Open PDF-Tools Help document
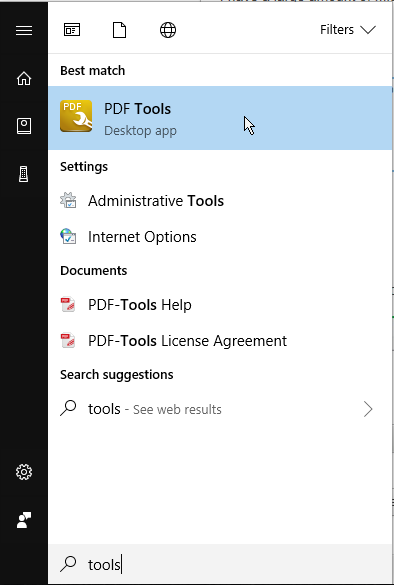Screen dimensions: 394x585 coord(220,305)
